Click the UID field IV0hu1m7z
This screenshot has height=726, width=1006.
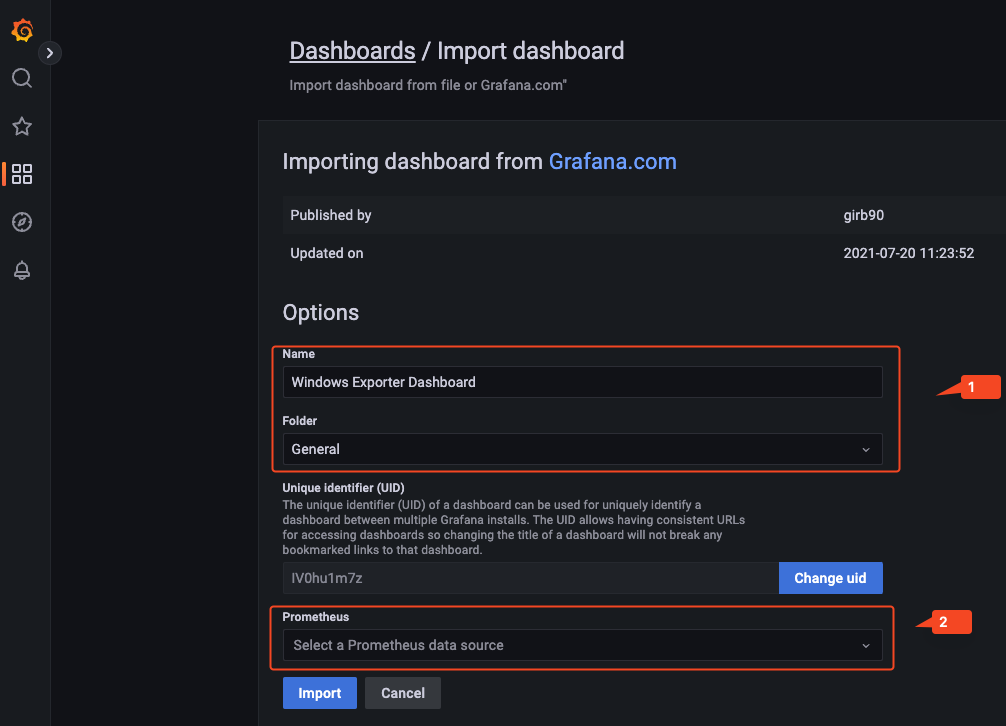[x=531, y=578]
